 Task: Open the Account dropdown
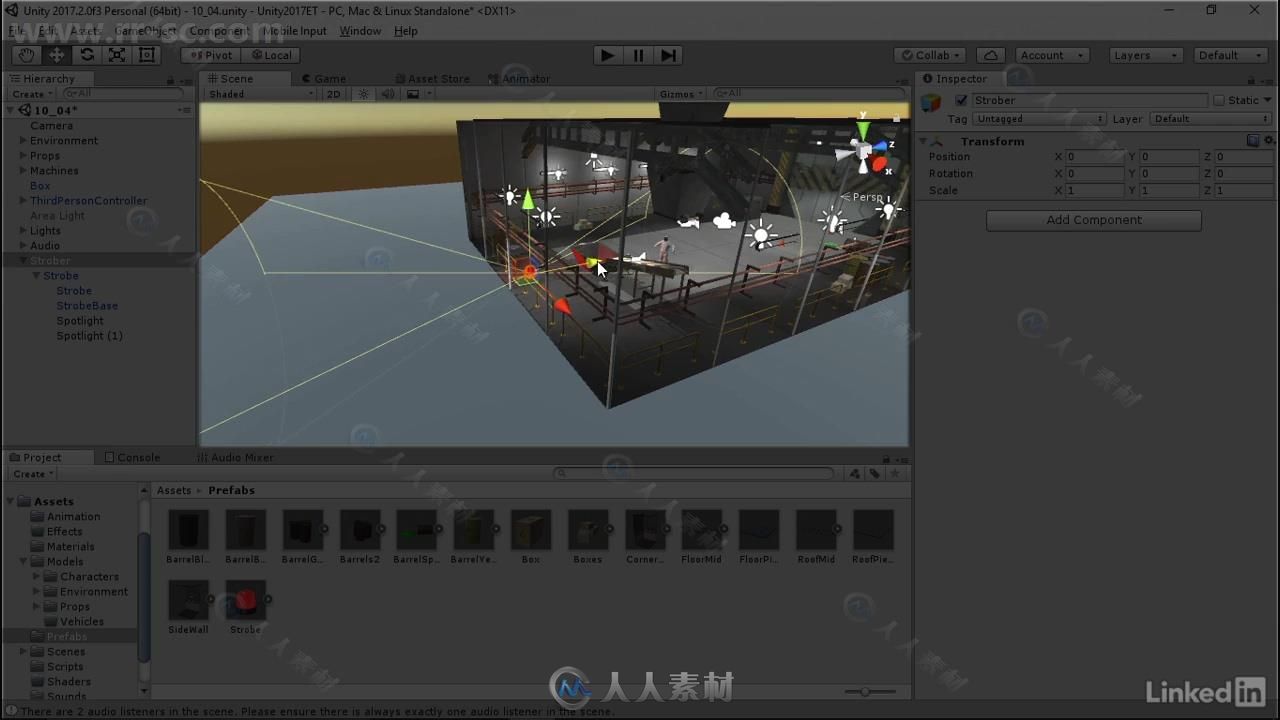click(1051, 55)
